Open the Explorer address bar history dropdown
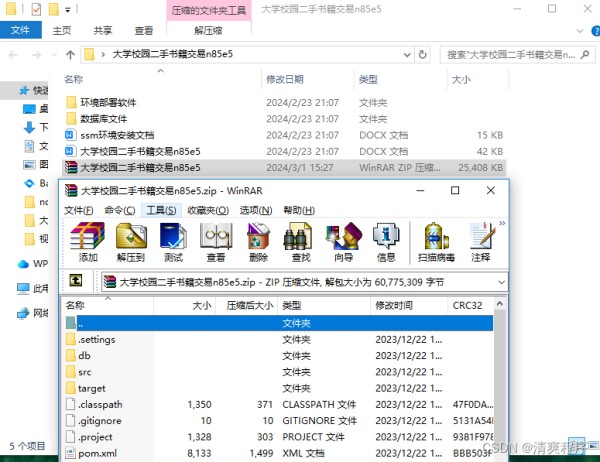The image size is (600, 462). coord(407,55)
